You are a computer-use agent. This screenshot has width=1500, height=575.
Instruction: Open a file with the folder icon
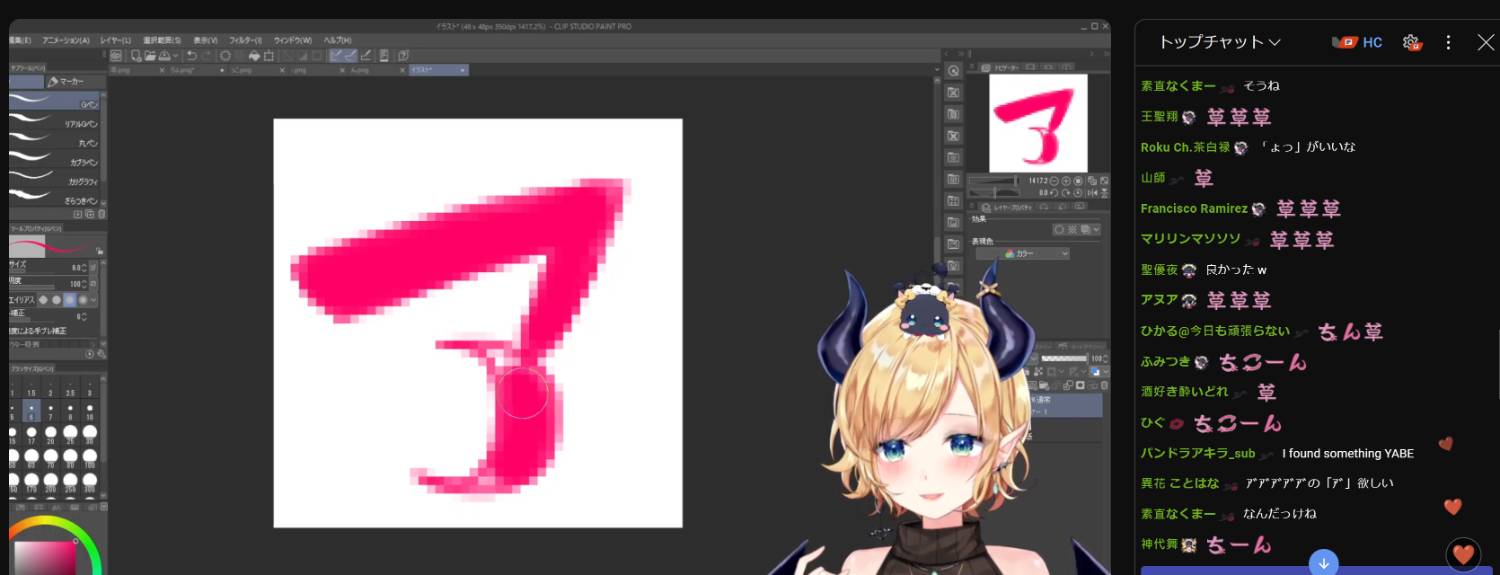(150, 56)
